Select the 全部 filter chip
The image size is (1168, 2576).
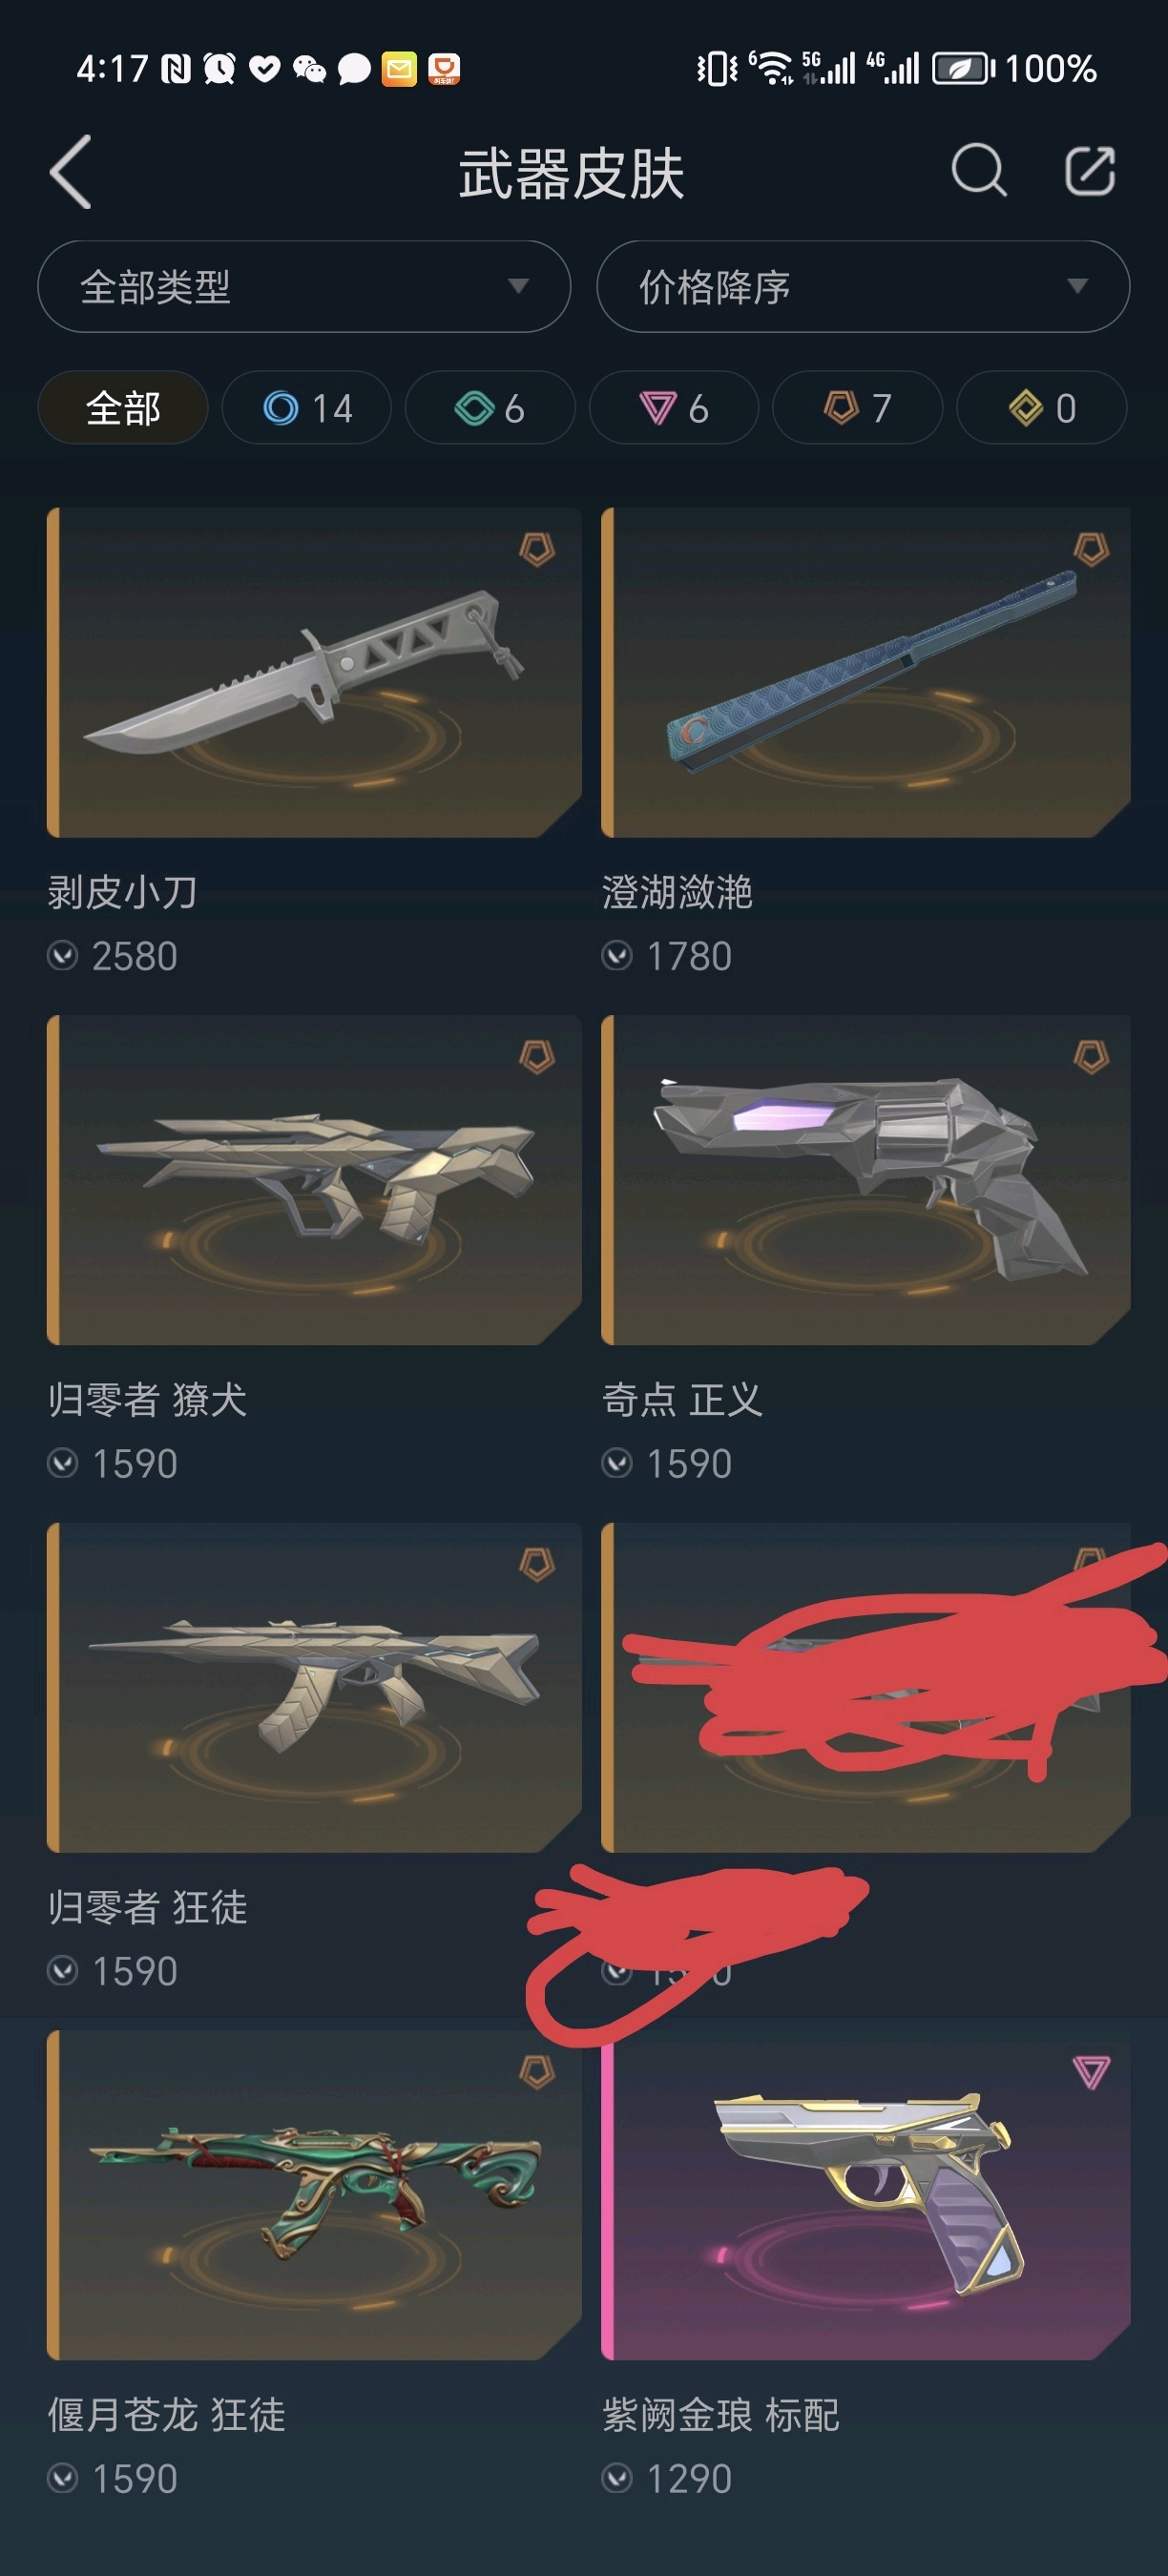pos(123,408)
